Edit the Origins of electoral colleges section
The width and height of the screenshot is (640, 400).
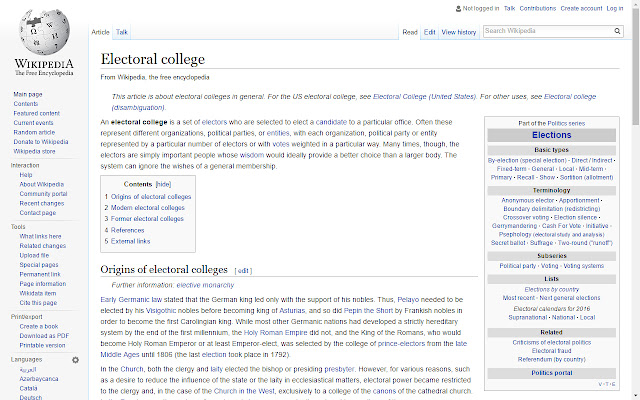(x=243, y=271)
